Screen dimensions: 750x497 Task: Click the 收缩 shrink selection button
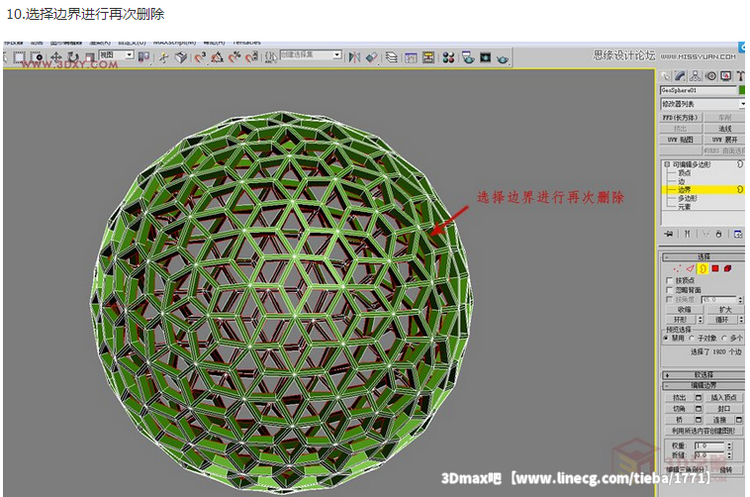point(684,309)
